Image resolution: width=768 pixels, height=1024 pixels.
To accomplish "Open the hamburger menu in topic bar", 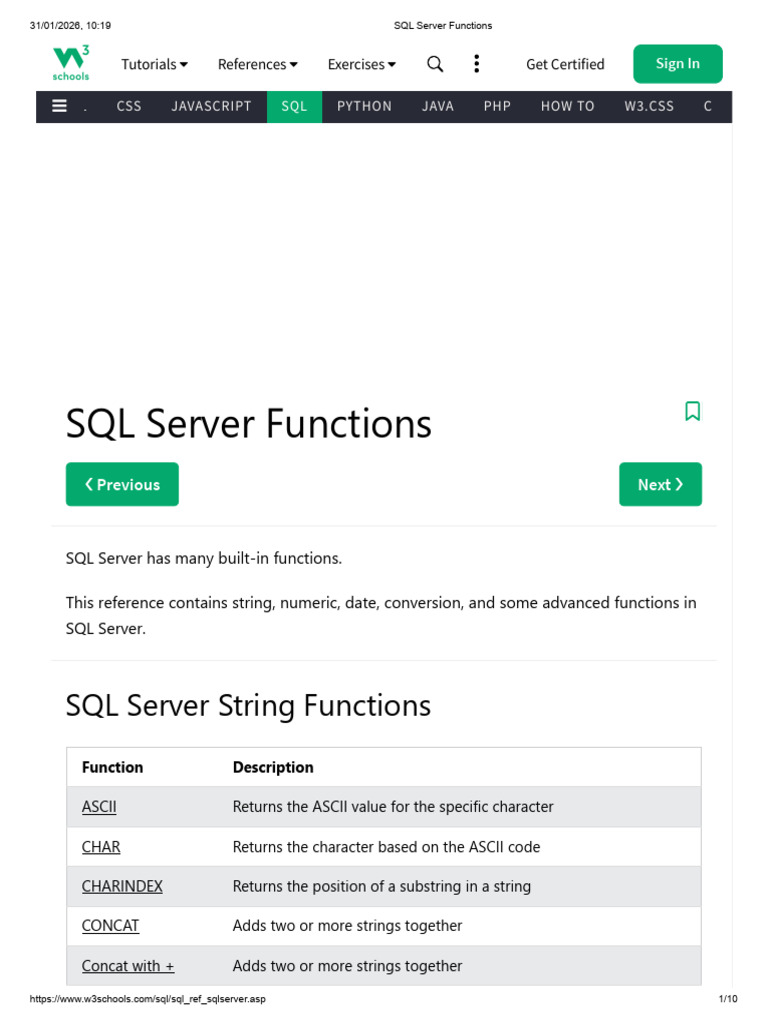I will point(59,106).
